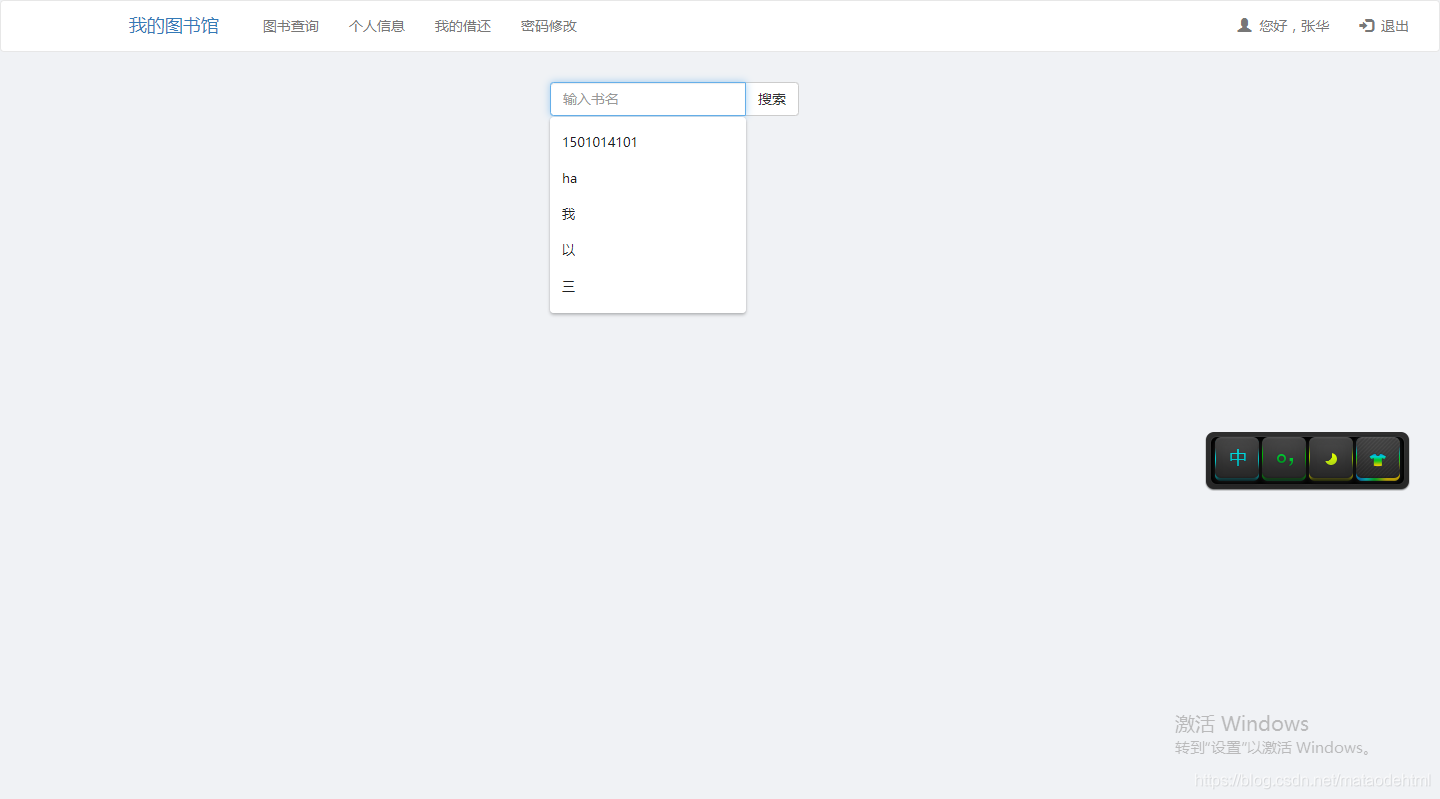Click the 您好，张华 greeting text
The image size is (1440, 799).
[1293, 25]
